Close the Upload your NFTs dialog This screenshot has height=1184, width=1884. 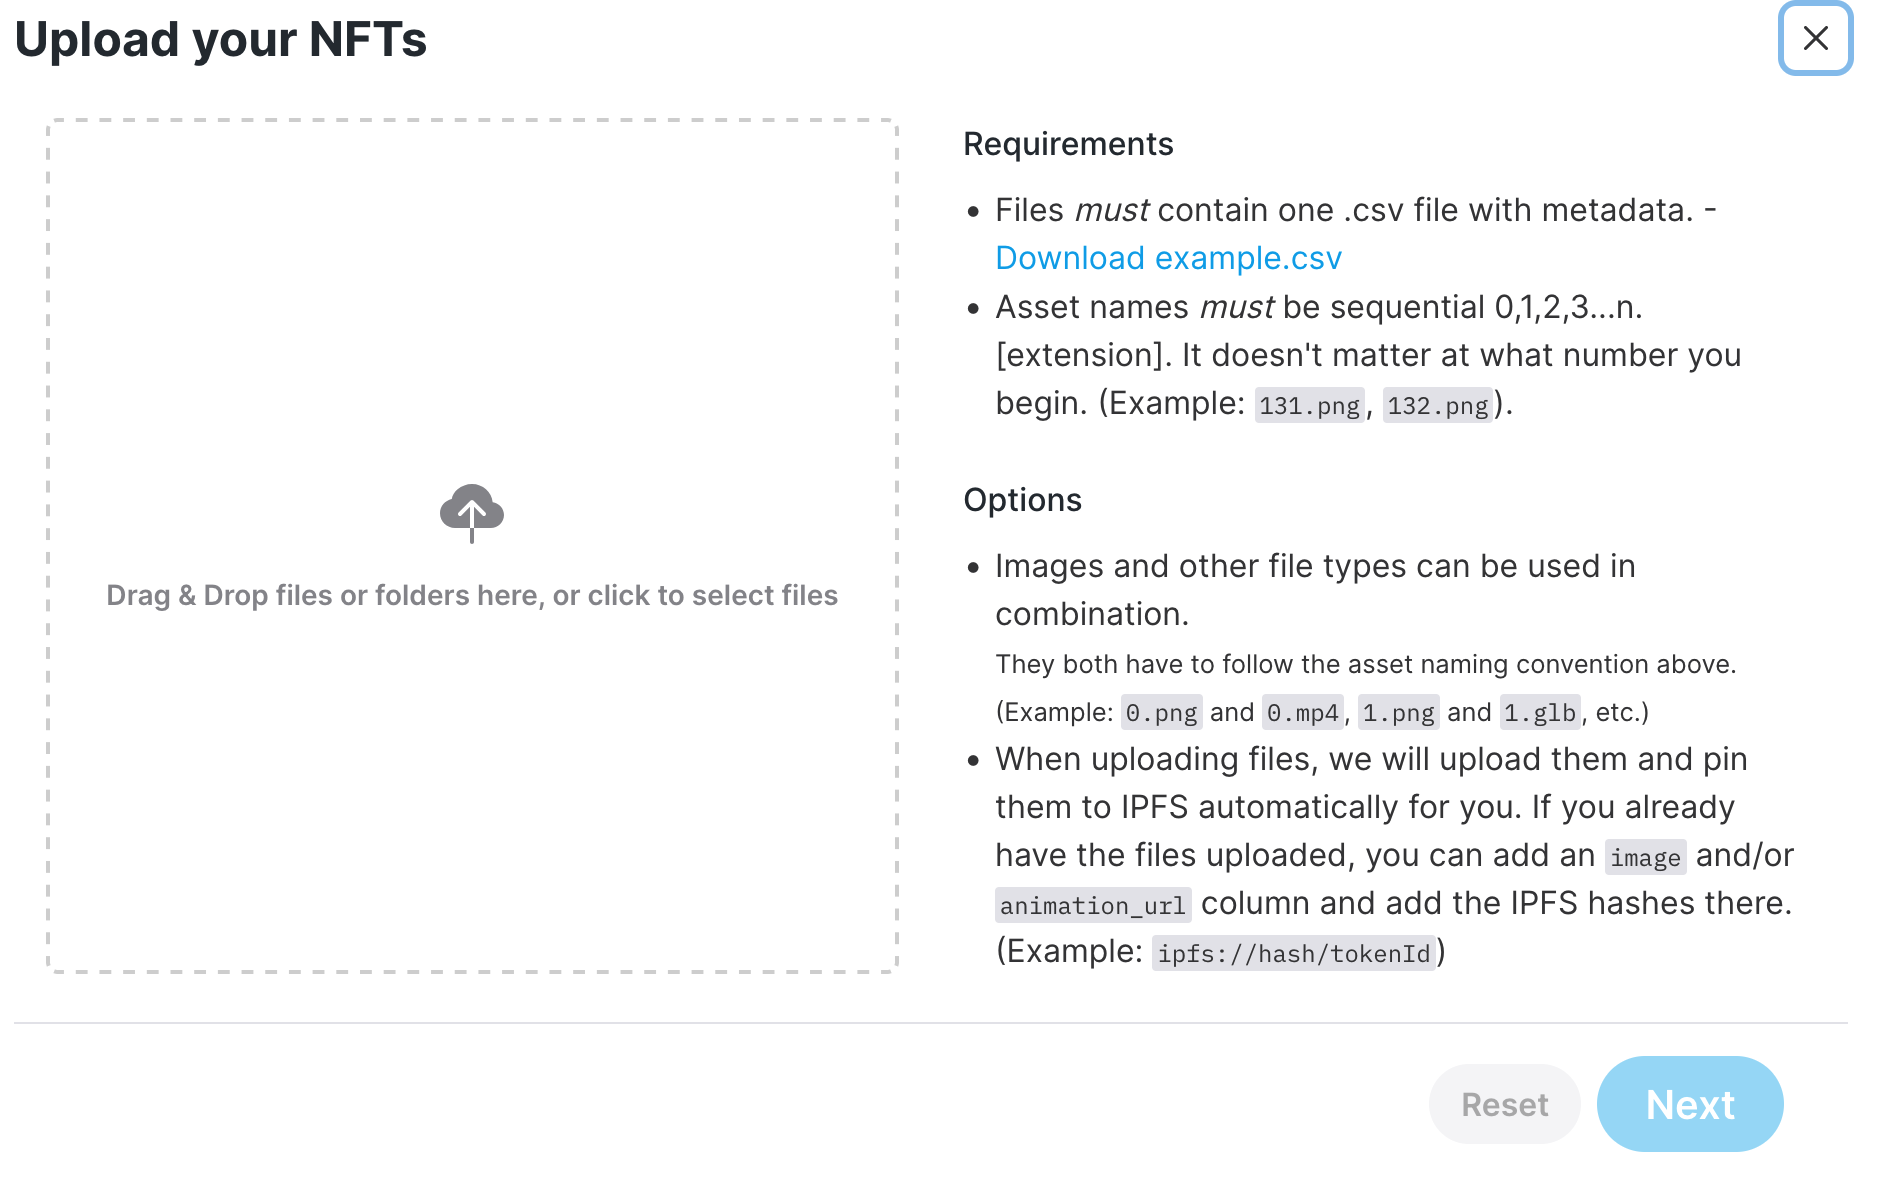[x=1815, y=38]
